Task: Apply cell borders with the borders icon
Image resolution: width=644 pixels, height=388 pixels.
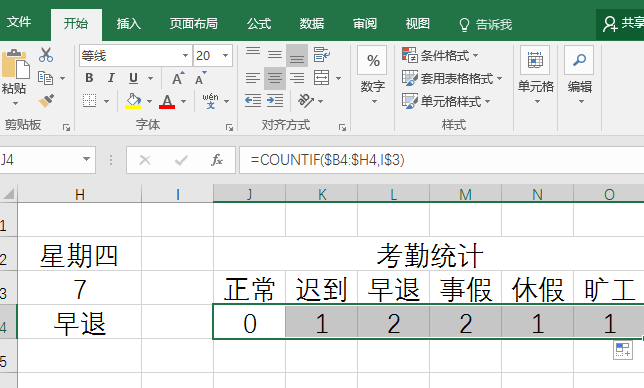Action: tap(90, 101)
